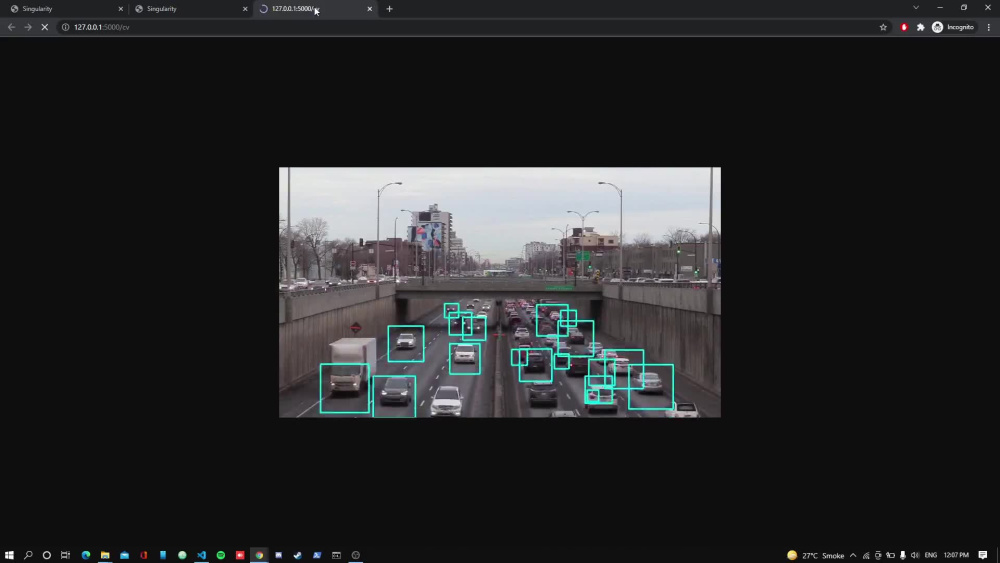Show hidden system tray icons

853,555
